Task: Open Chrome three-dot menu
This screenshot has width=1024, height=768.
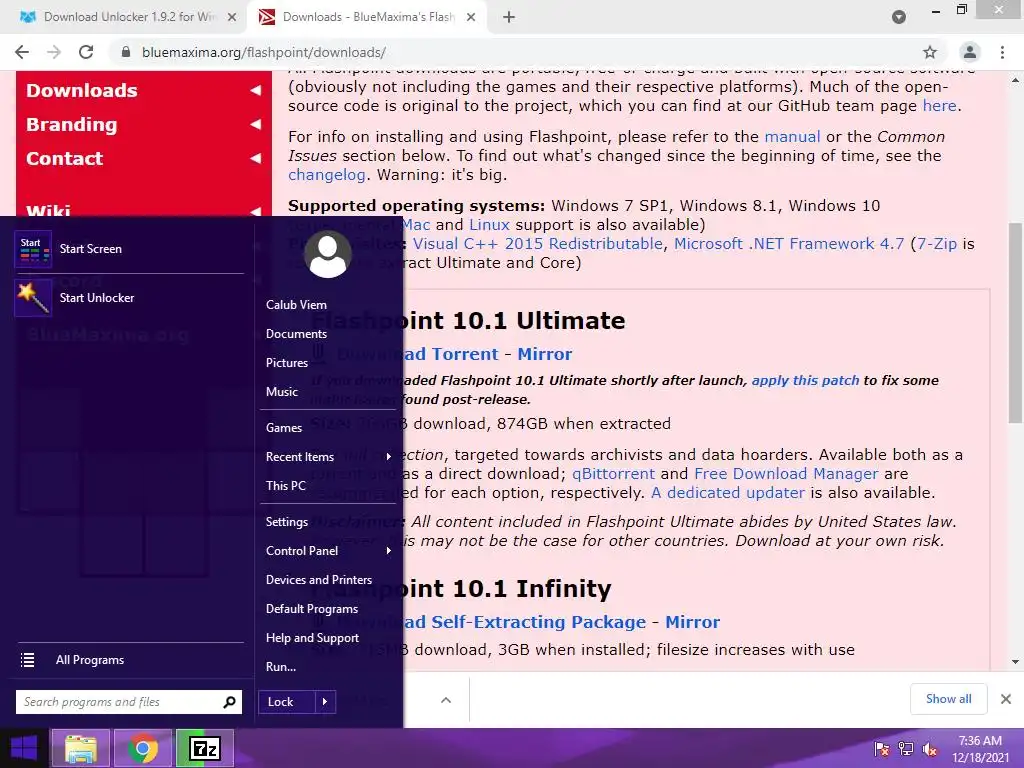Action: click(x=1002, y=52)
